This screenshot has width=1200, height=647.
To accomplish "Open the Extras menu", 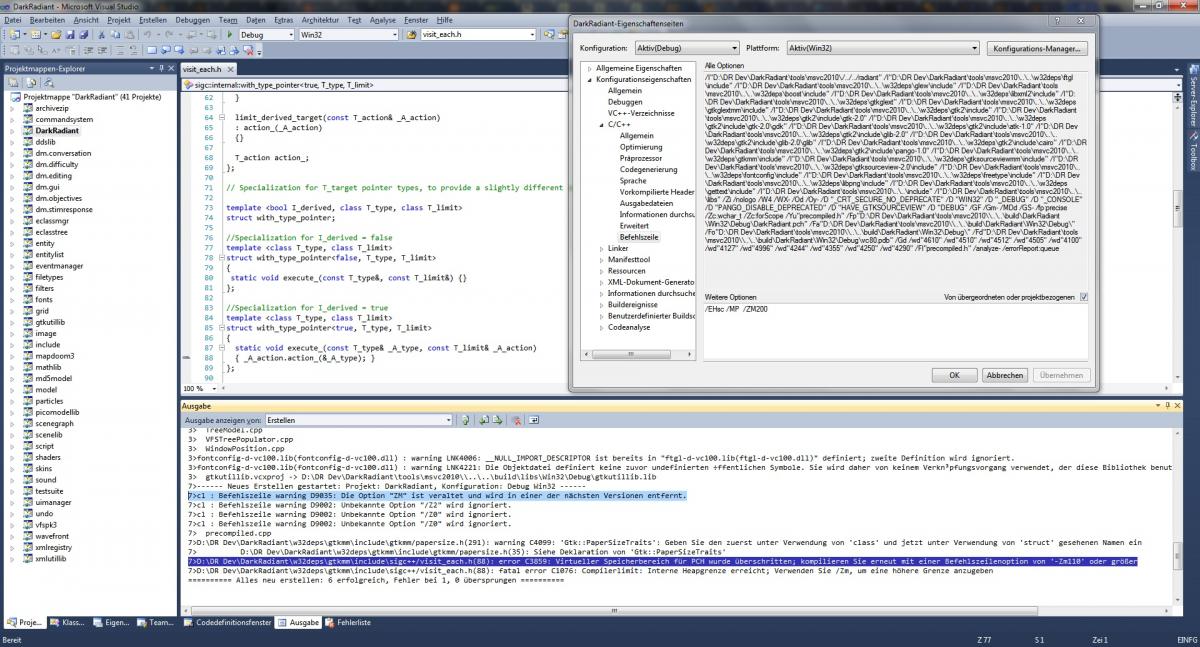I will [x=283, y=19].
